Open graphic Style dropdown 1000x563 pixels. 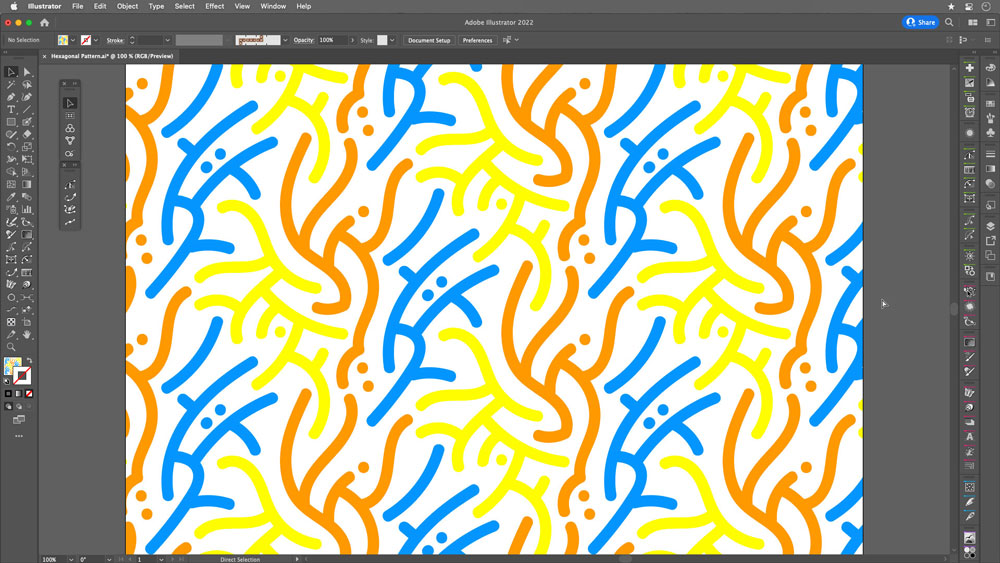pyautogui.click(x=392, y=40)
